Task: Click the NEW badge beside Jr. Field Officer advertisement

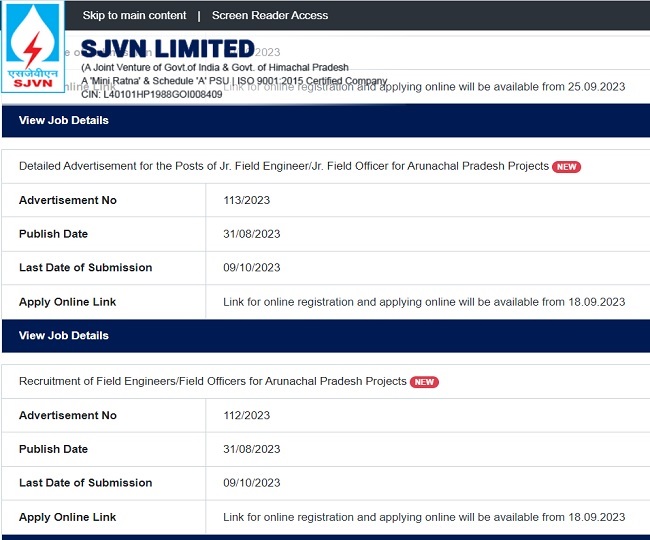Action: point(566,167)
